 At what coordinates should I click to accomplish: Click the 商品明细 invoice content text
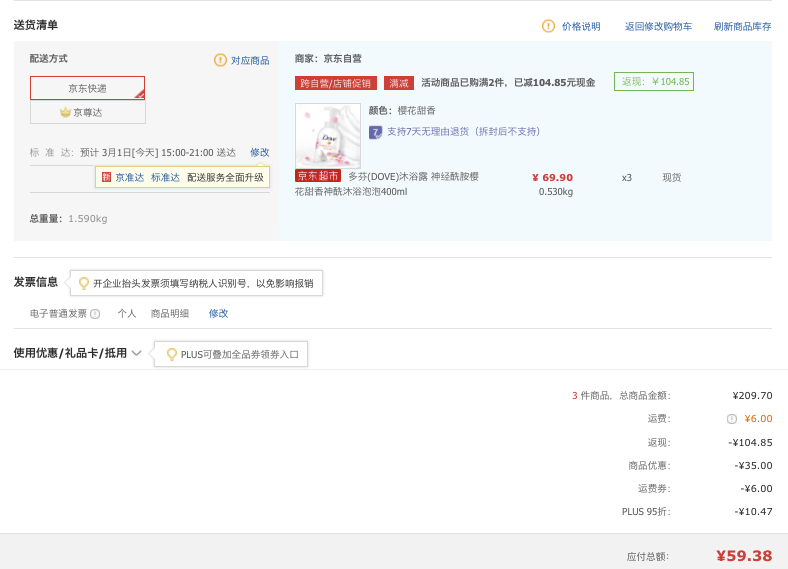(170, 314)
